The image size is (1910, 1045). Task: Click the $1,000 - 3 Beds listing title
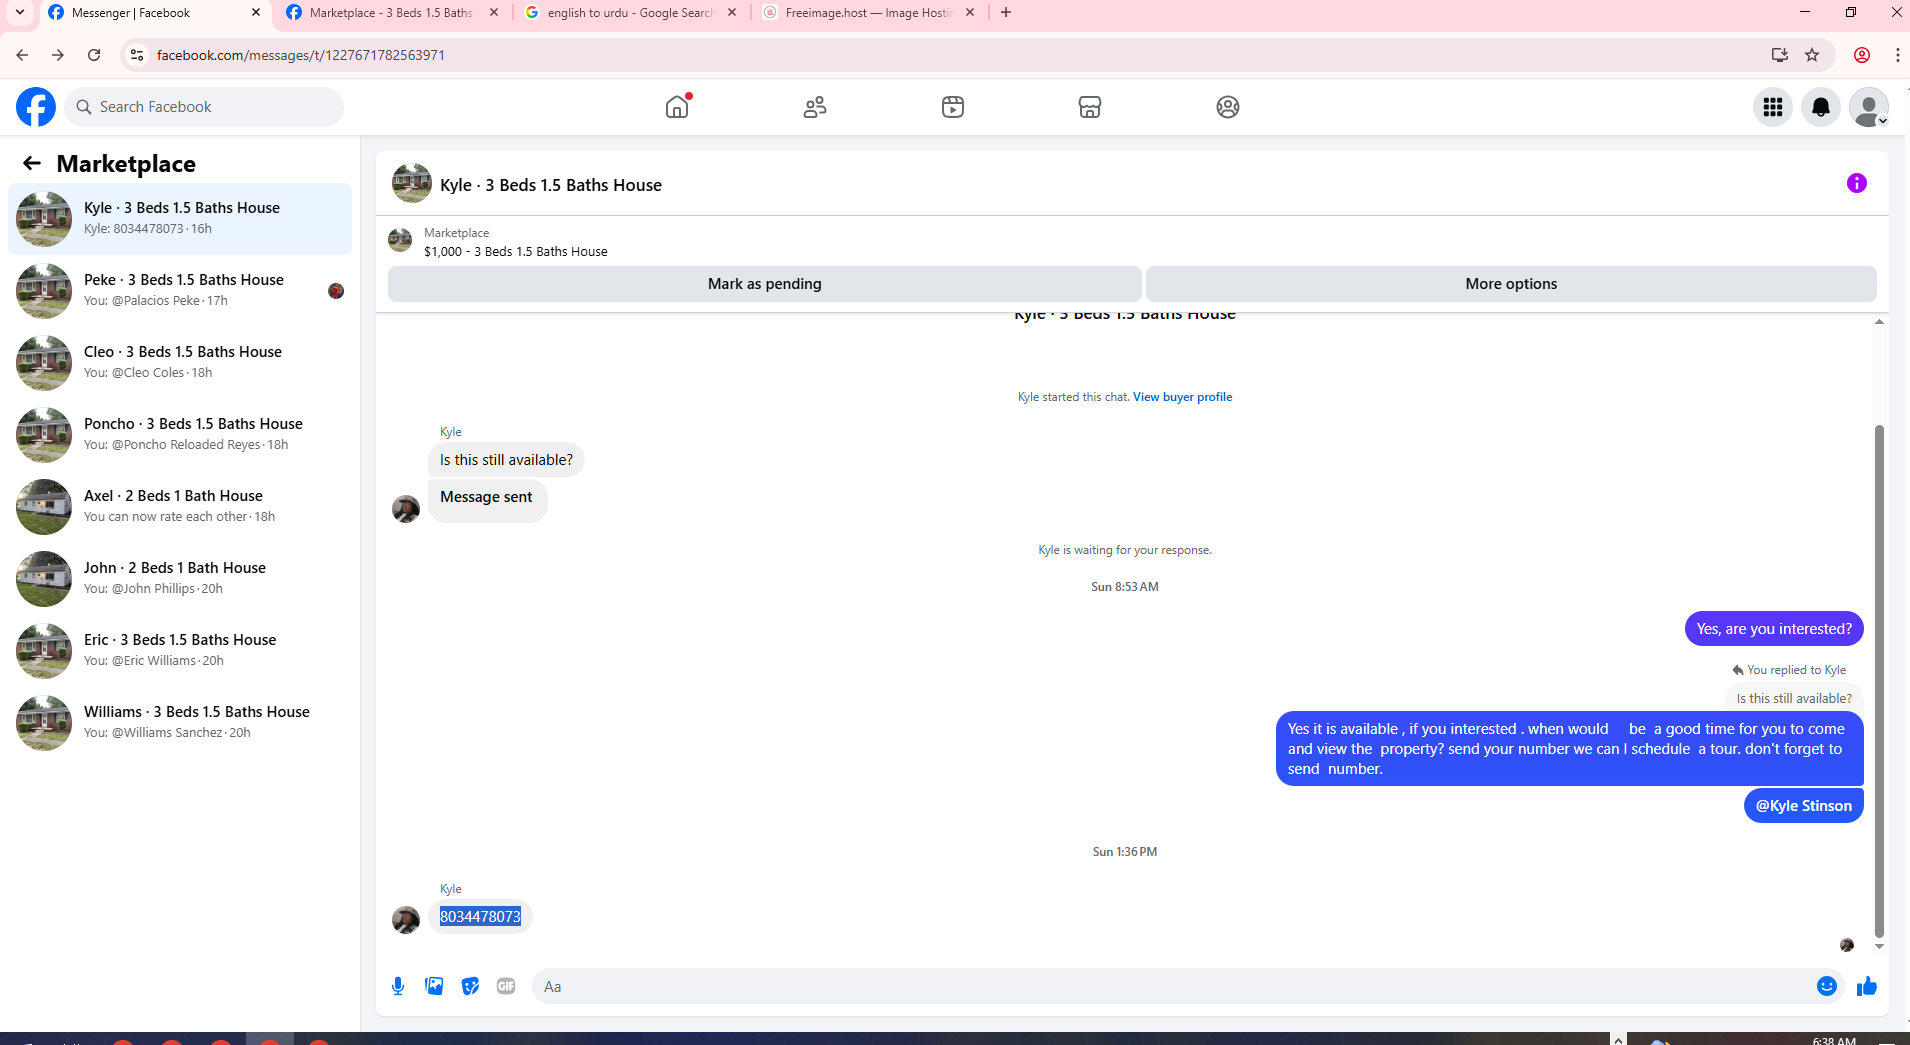[516, 252]
